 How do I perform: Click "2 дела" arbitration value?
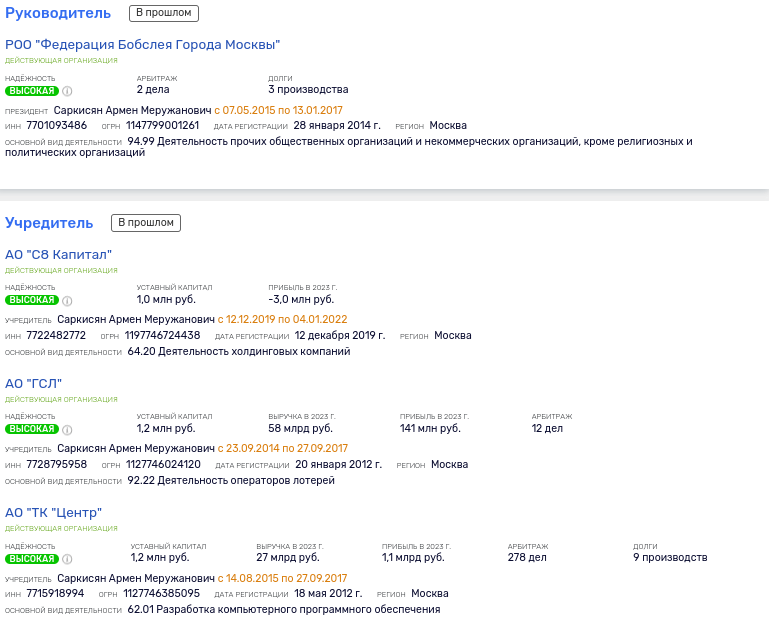pyautogui.click(x=153, y=89)
